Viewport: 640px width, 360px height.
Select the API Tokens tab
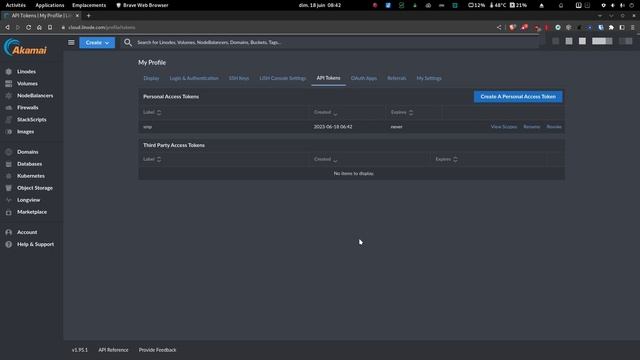328,78
